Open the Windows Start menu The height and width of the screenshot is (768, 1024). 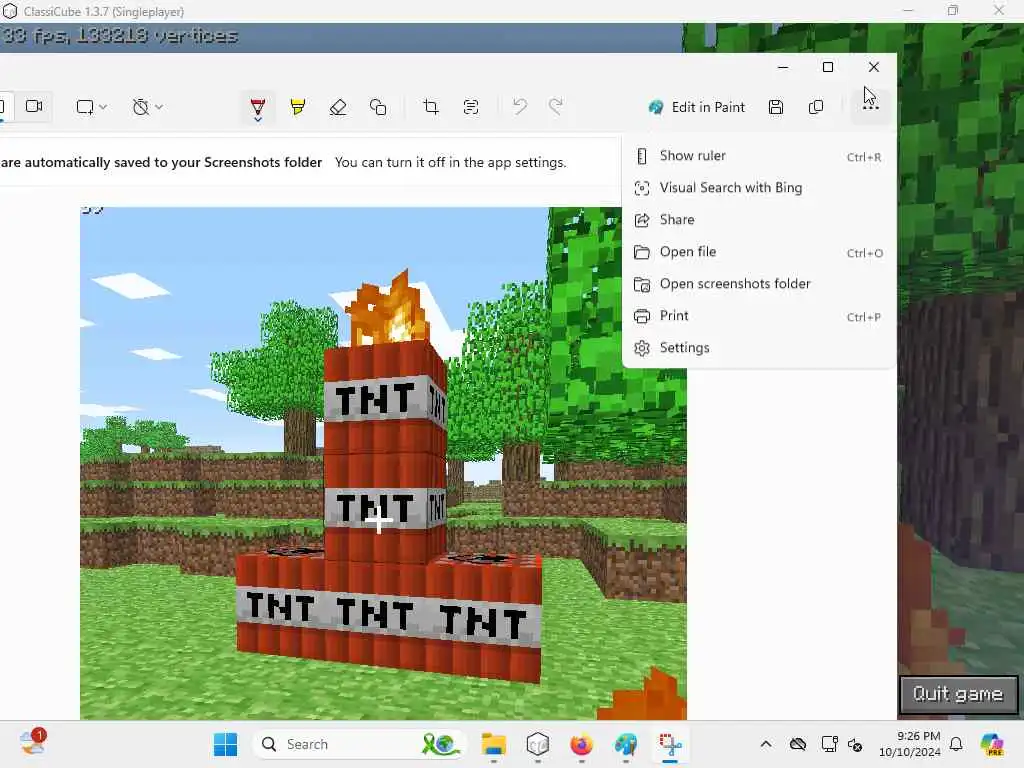pos(226,744)
